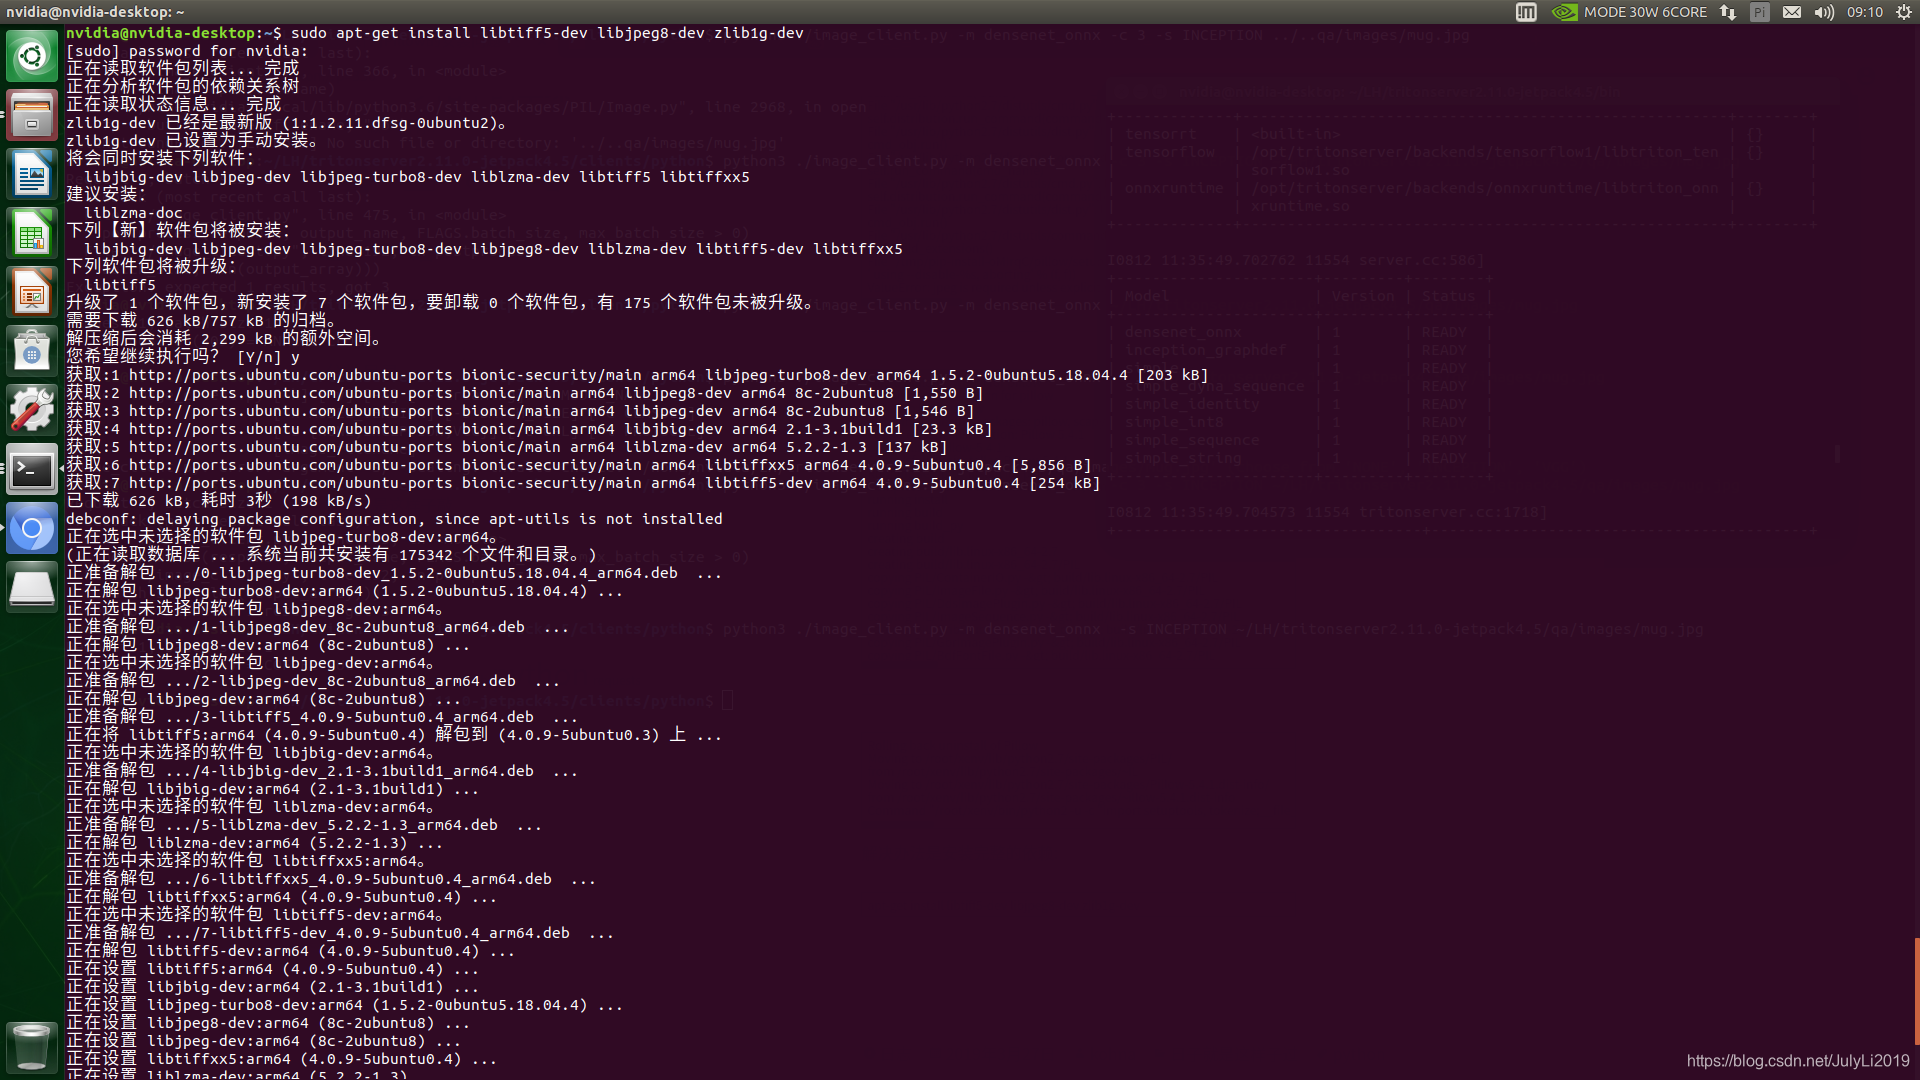Open the keyboard layout indicator in top panel
Image resolution: width=1920 pixels, height=1080 pixels.
click(x=1526, y=12)
